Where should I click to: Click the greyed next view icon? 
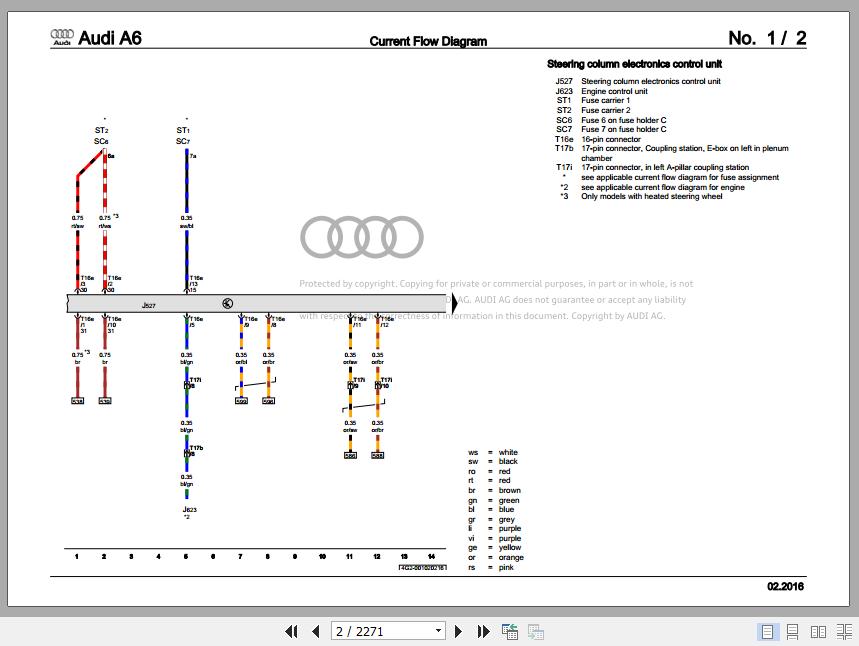535,632
